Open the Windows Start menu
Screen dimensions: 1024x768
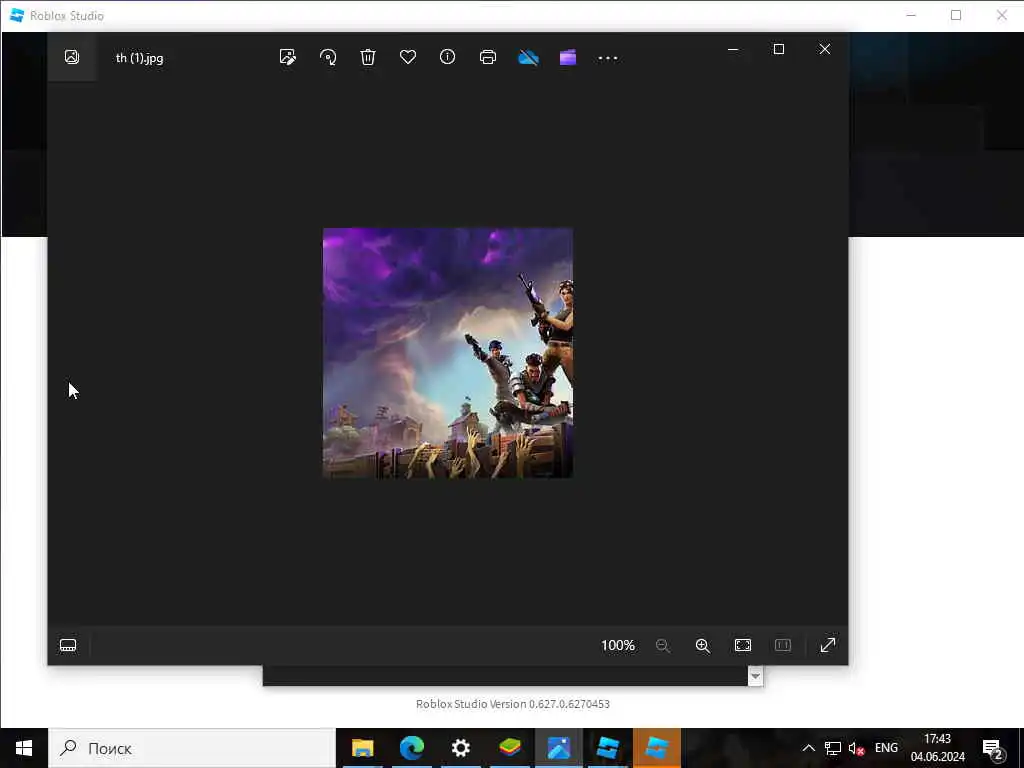[x=24, y=748]
